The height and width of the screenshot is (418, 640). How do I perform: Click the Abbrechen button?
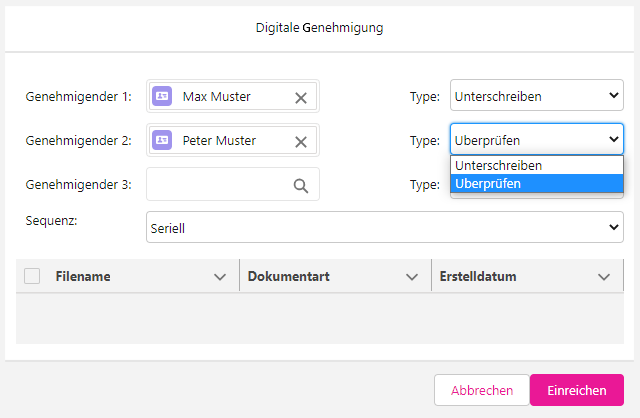(x=482, y=390)
